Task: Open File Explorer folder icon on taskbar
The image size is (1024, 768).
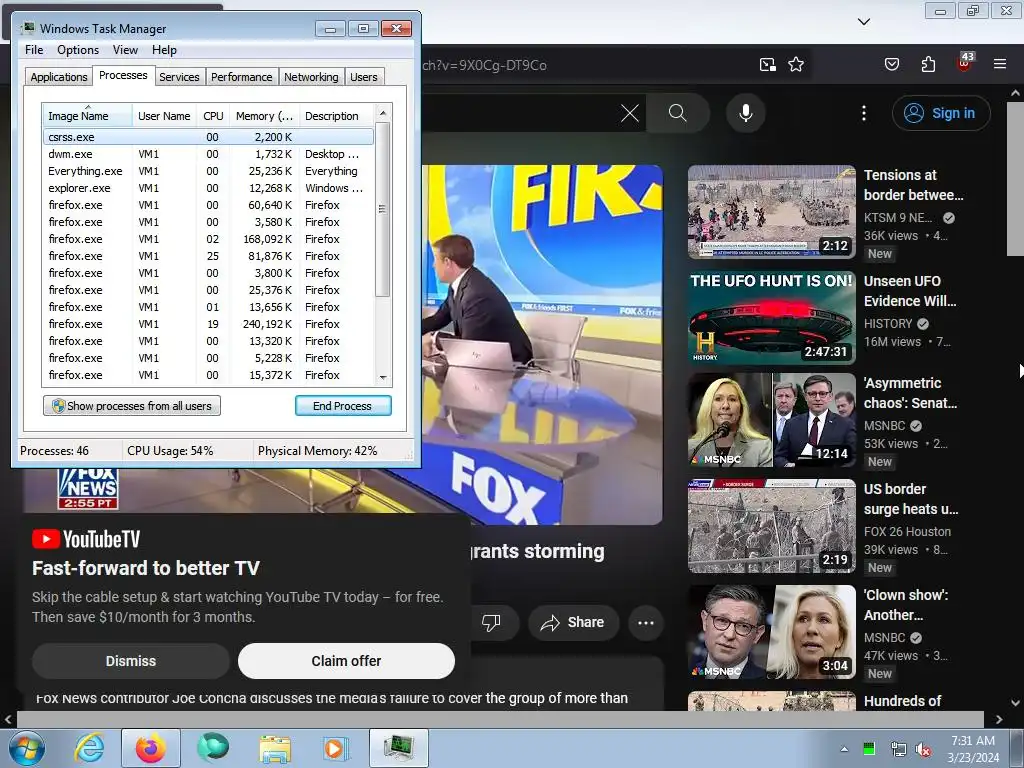Action: (x=275, y=748)
